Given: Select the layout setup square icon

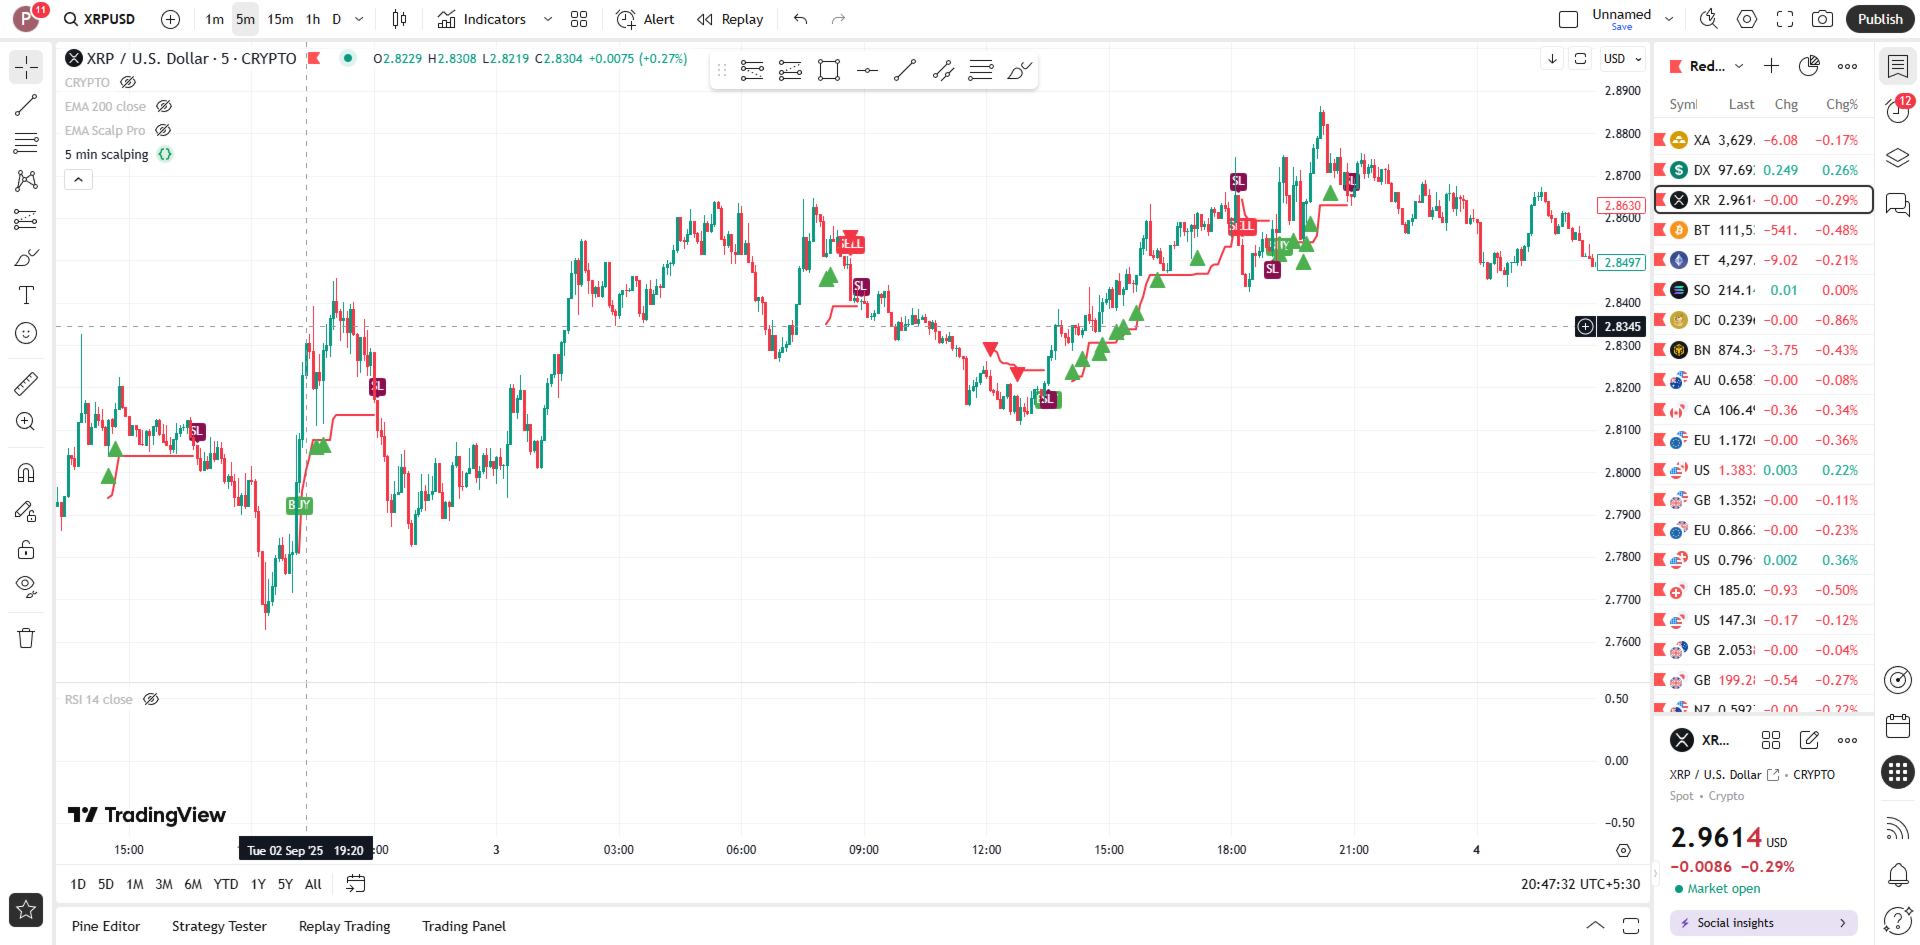Looking at the screenshot, I should pos(1568,19).
